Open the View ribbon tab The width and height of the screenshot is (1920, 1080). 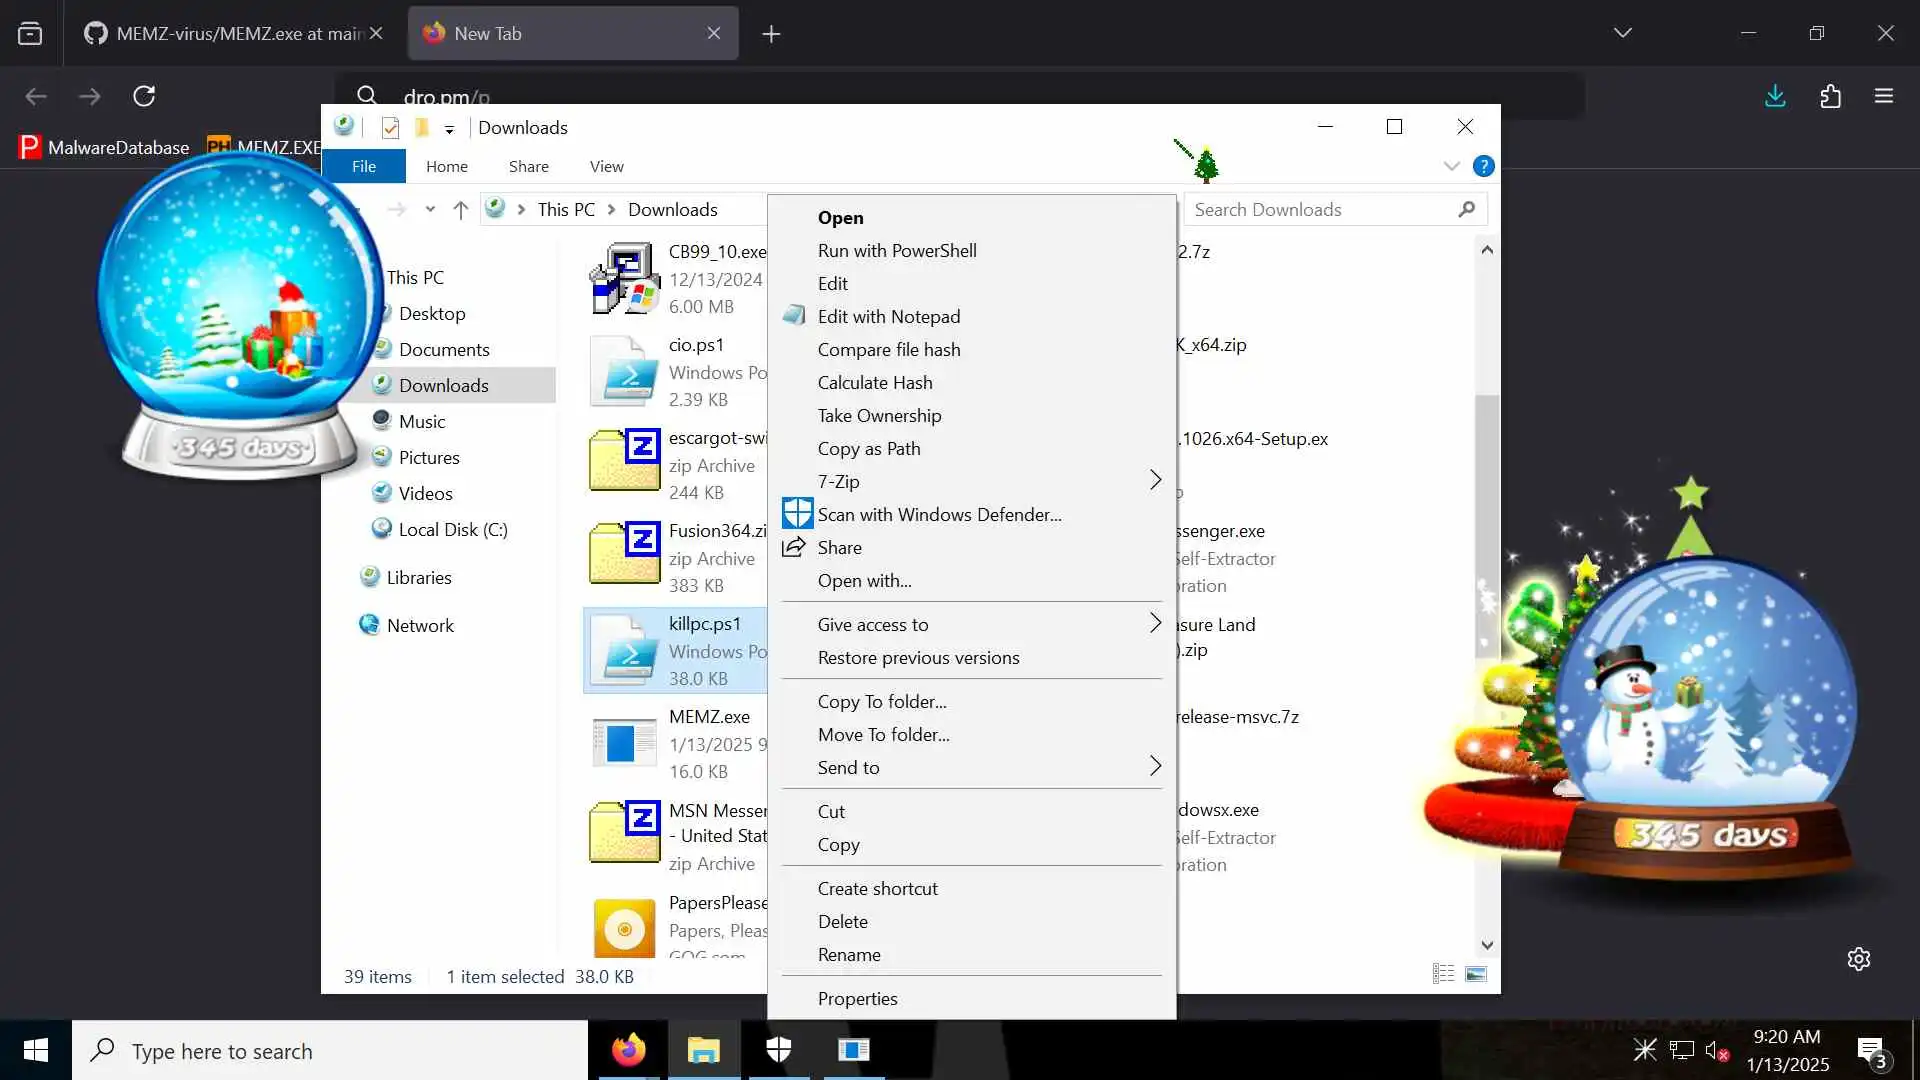click(606, 166)
